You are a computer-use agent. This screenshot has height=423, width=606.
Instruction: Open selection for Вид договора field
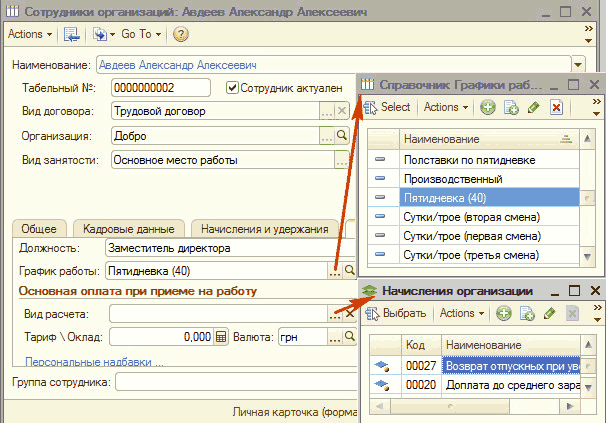coord(327,111)
